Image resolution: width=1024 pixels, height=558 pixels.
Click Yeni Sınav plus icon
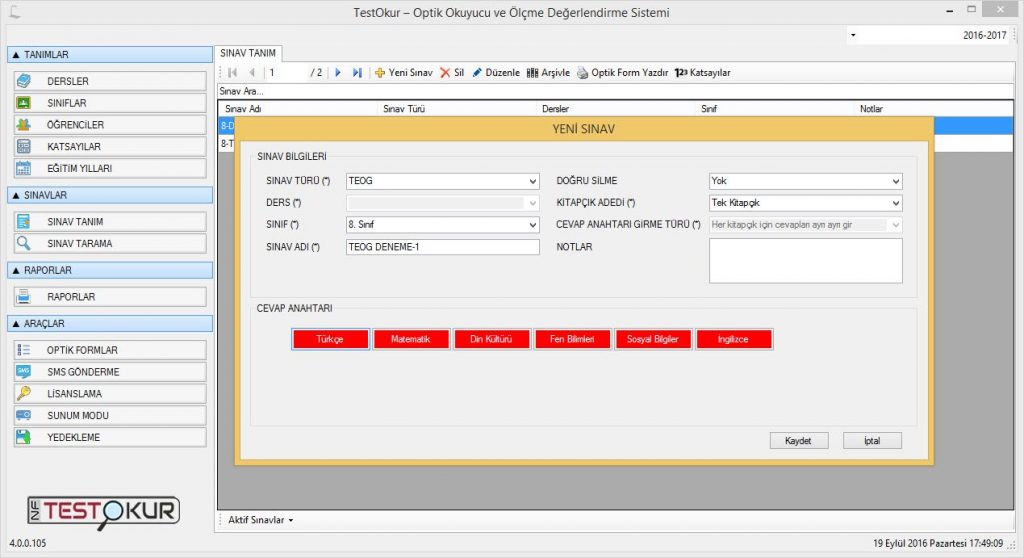tap(380, 73)
